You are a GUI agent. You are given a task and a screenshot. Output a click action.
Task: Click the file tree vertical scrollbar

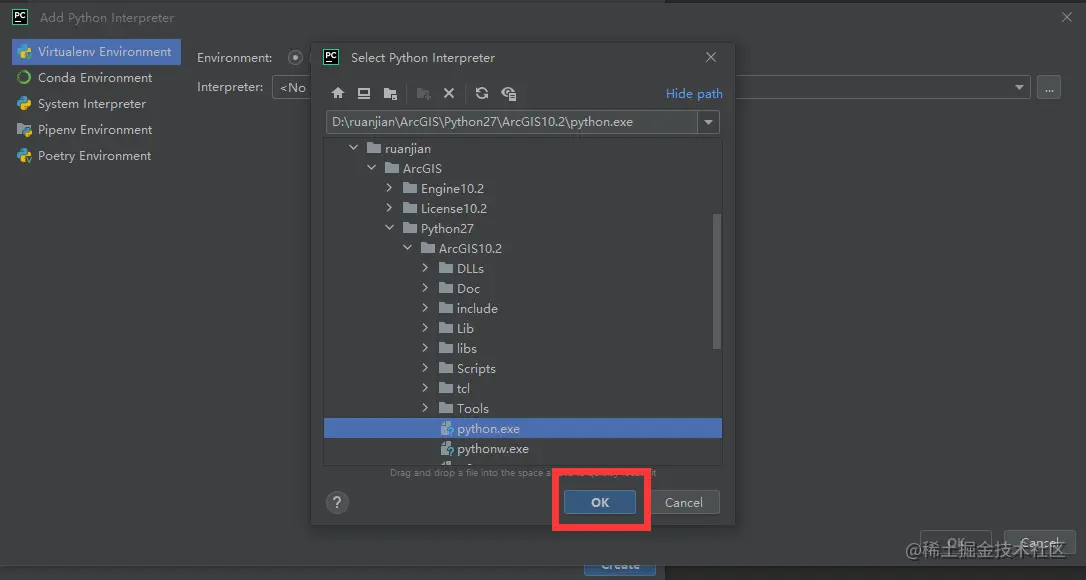point(717,281)
